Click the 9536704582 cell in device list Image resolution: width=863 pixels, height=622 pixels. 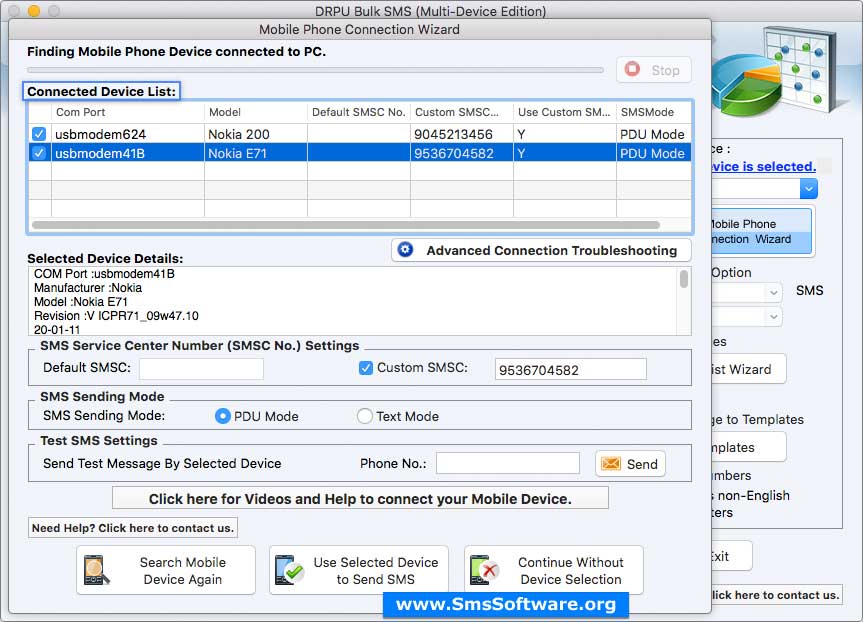(x=462, y=153)
